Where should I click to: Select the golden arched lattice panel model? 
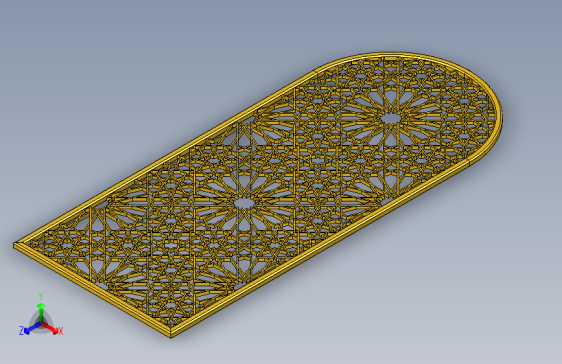[x=258, y=195]
